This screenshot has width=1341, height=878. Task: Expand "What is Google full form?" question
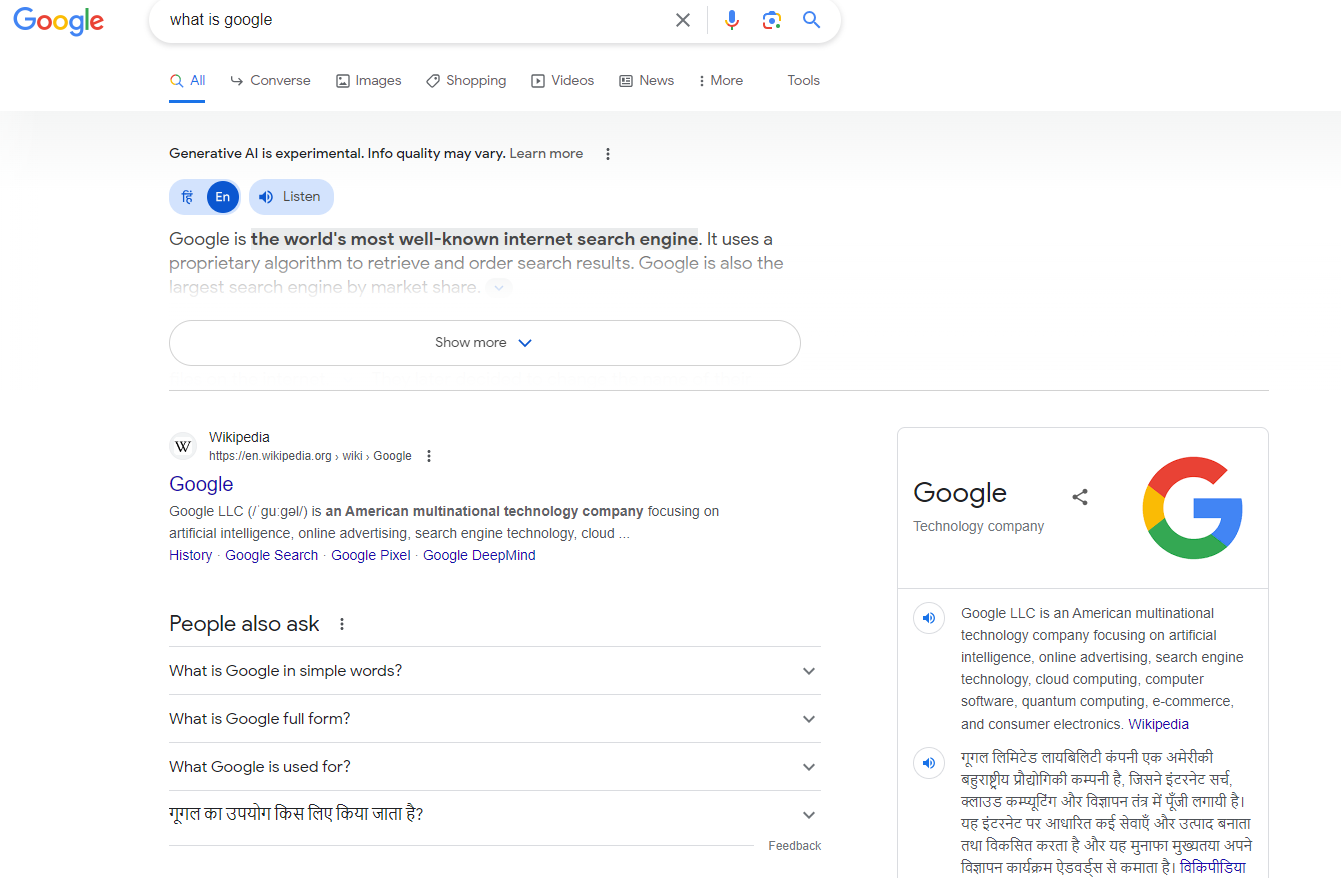495,719
